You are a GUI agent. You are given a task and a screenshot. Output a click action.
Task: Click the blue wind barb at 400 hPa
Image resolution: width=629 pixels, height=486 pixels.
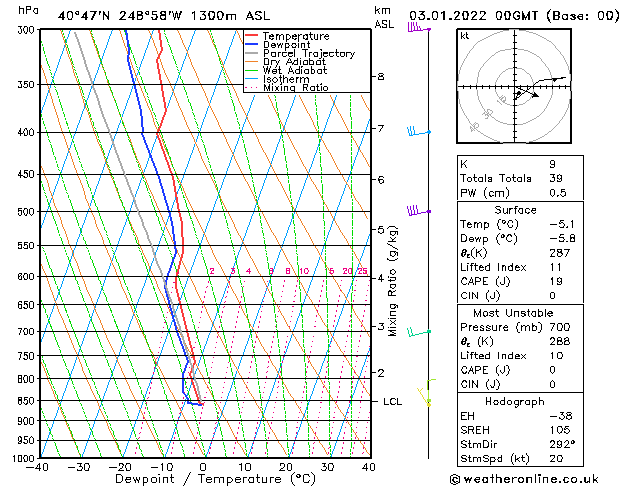click(419, 131)
